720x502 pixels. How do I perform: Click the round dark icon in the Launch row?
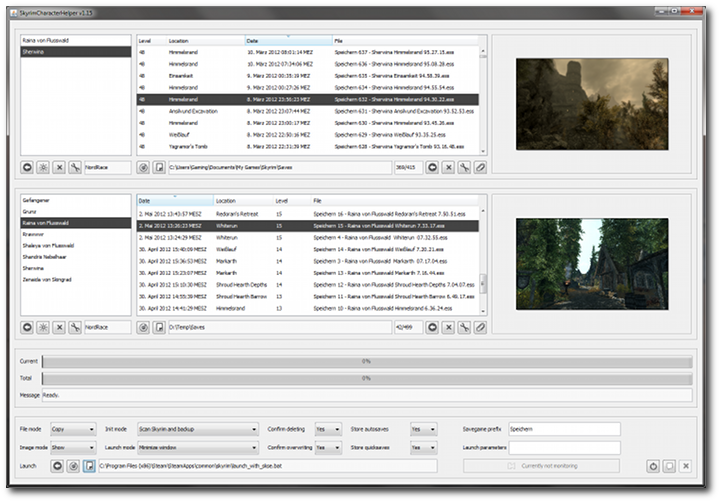click(57, 466)
